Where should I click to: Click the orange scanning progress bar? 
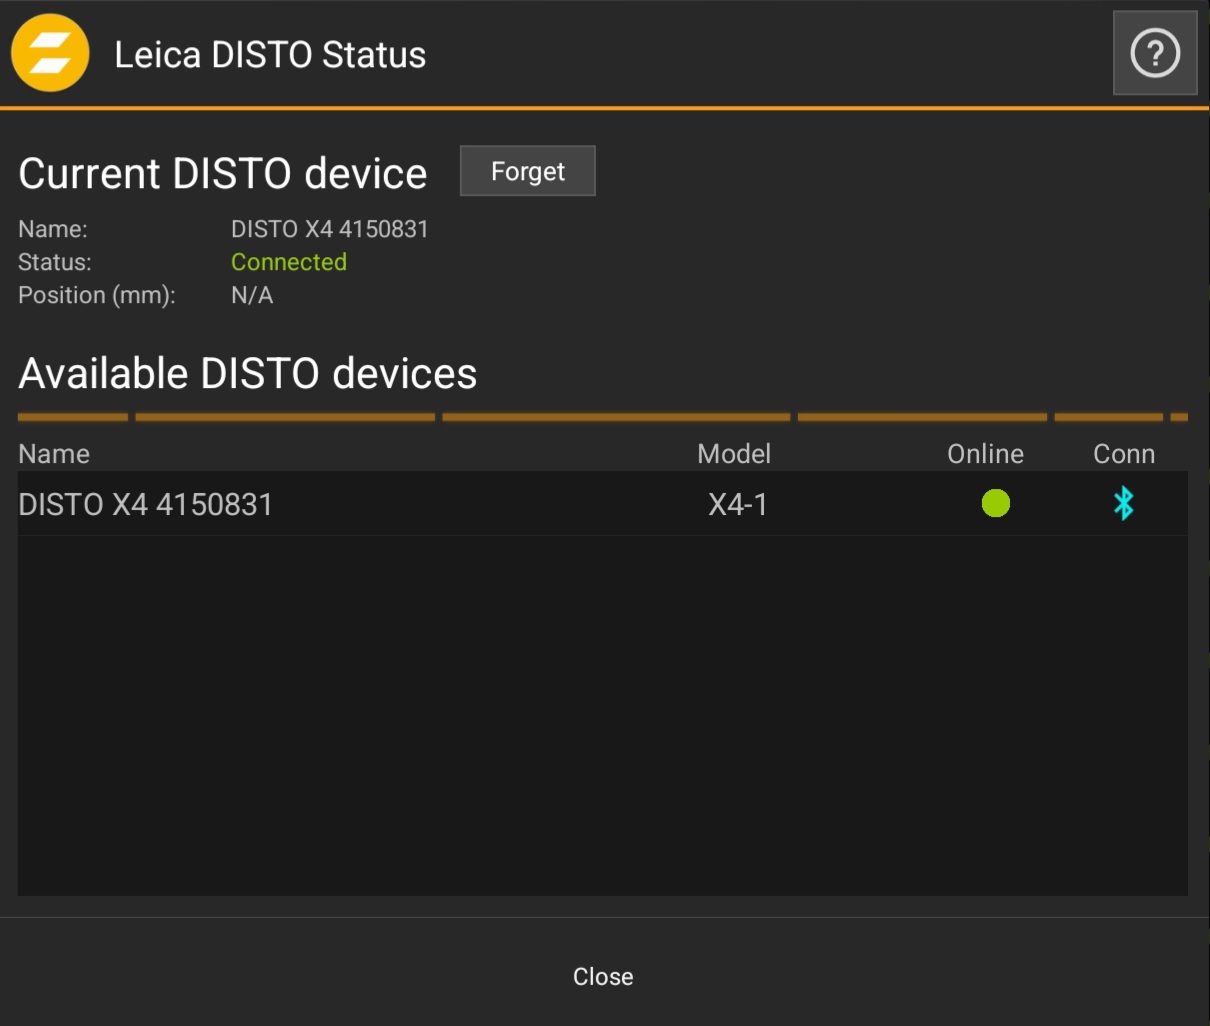pos(603,417)
